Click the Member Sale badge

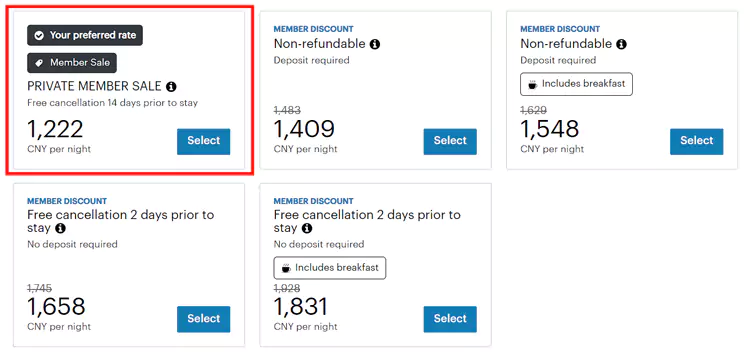coord(72,63)
